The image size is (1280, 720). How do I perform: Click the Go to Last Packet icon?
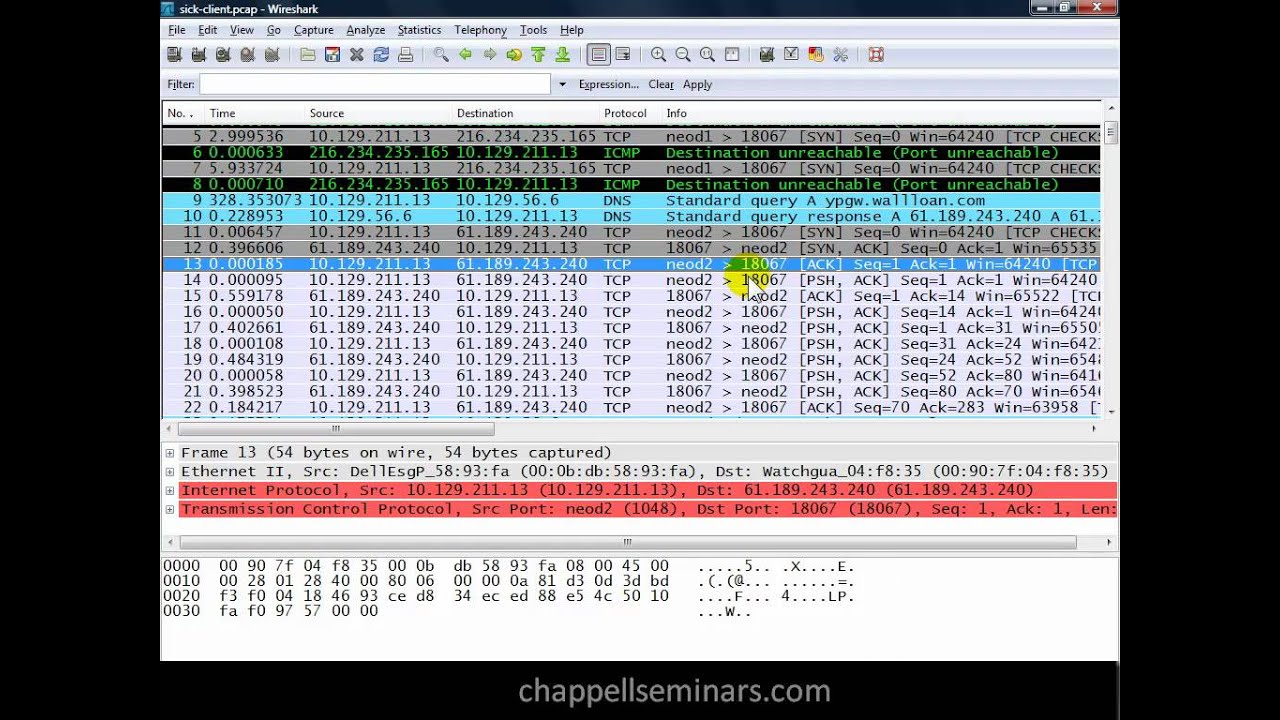click(563, 54)
